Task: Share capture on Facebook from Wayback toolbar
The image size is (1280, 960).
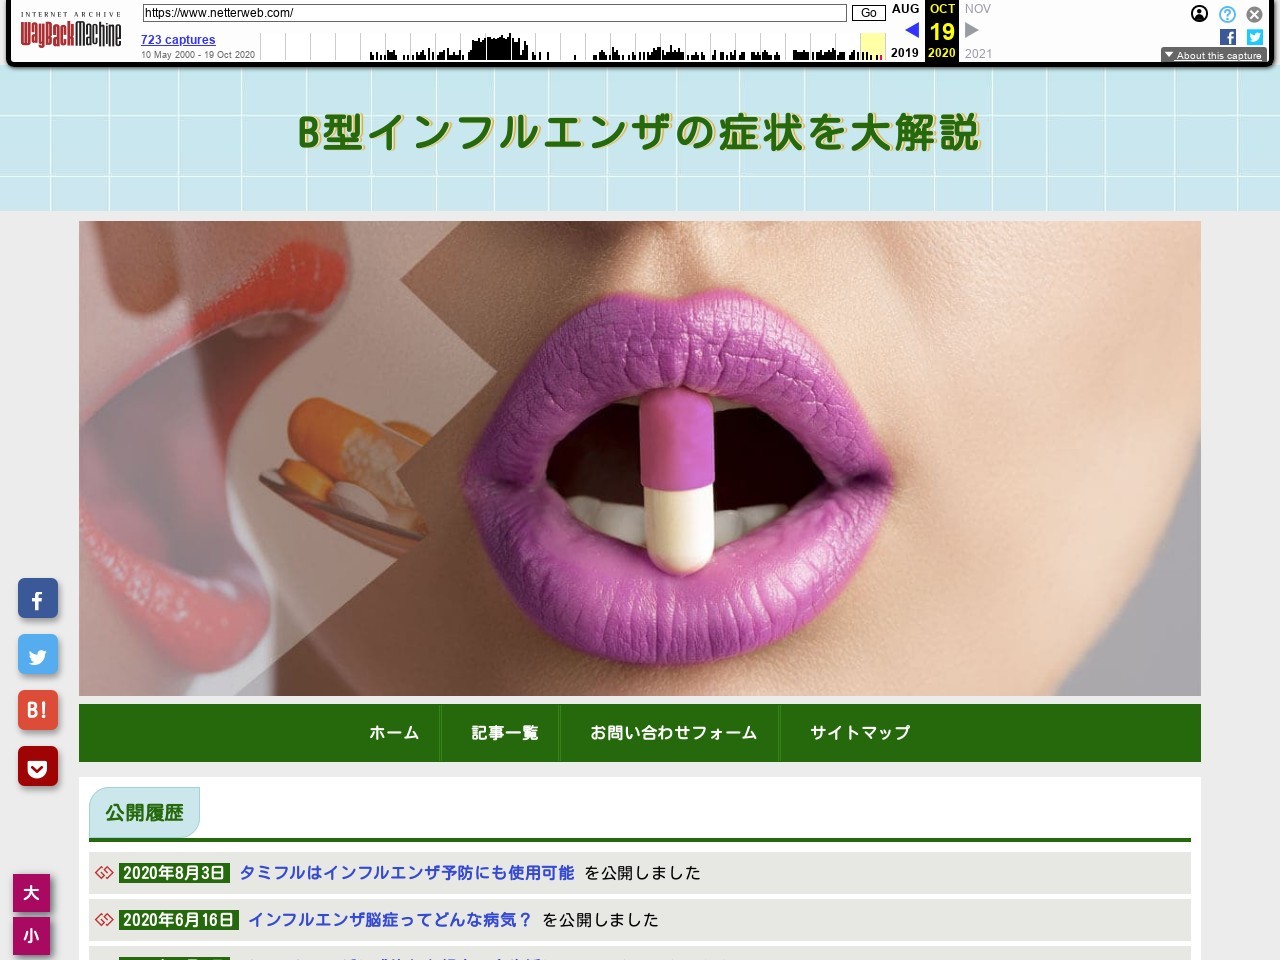Action: click(x=1228, y=37)
